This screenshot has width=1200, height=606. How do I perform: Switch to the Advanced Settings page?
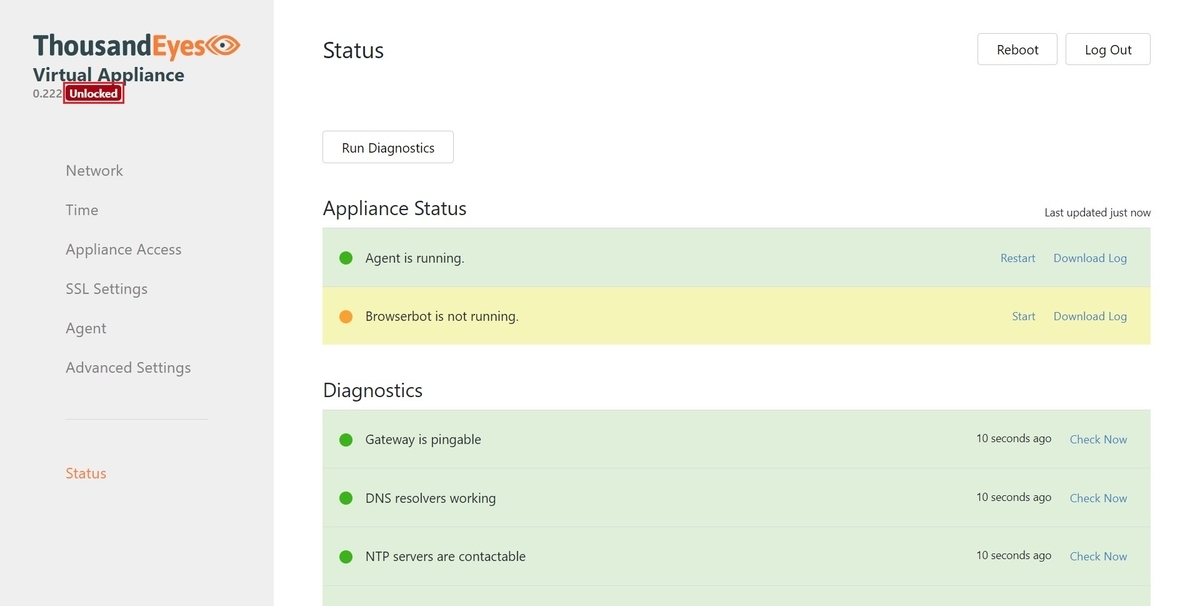[128, 367]
